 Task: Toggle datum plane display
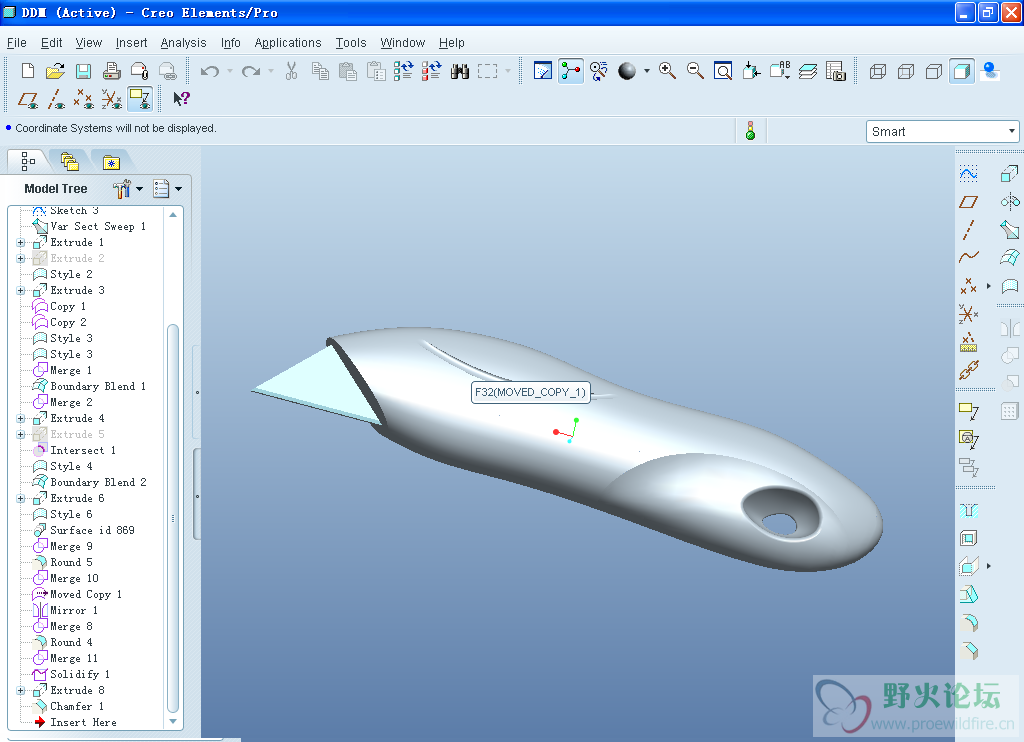(27, 99)
